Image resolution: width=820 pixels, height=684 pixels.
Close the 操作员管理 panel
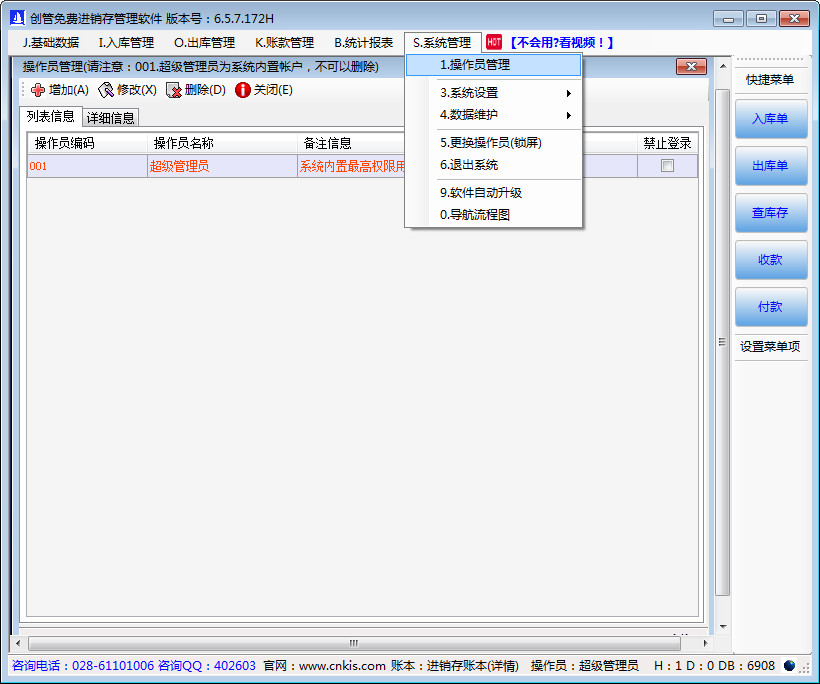point(691,66)
